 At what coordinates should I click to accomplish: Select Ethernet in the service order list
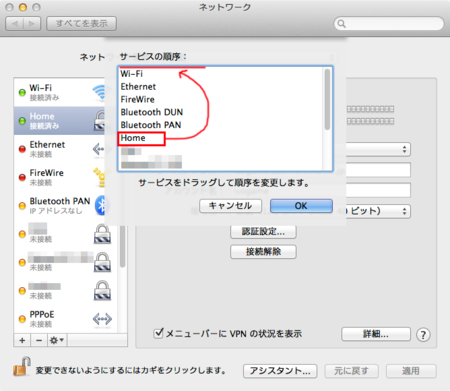click(x=220, y=87)
